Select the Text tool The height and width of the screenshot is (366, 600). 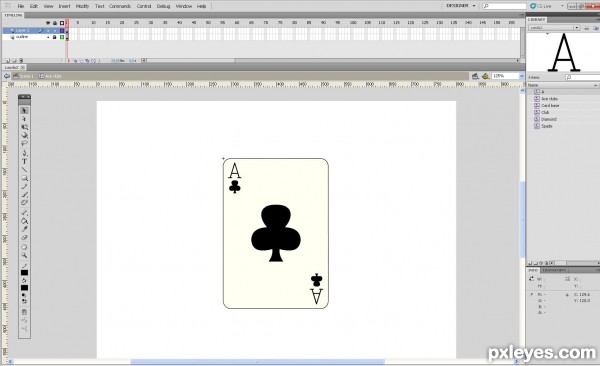(24, 161)
